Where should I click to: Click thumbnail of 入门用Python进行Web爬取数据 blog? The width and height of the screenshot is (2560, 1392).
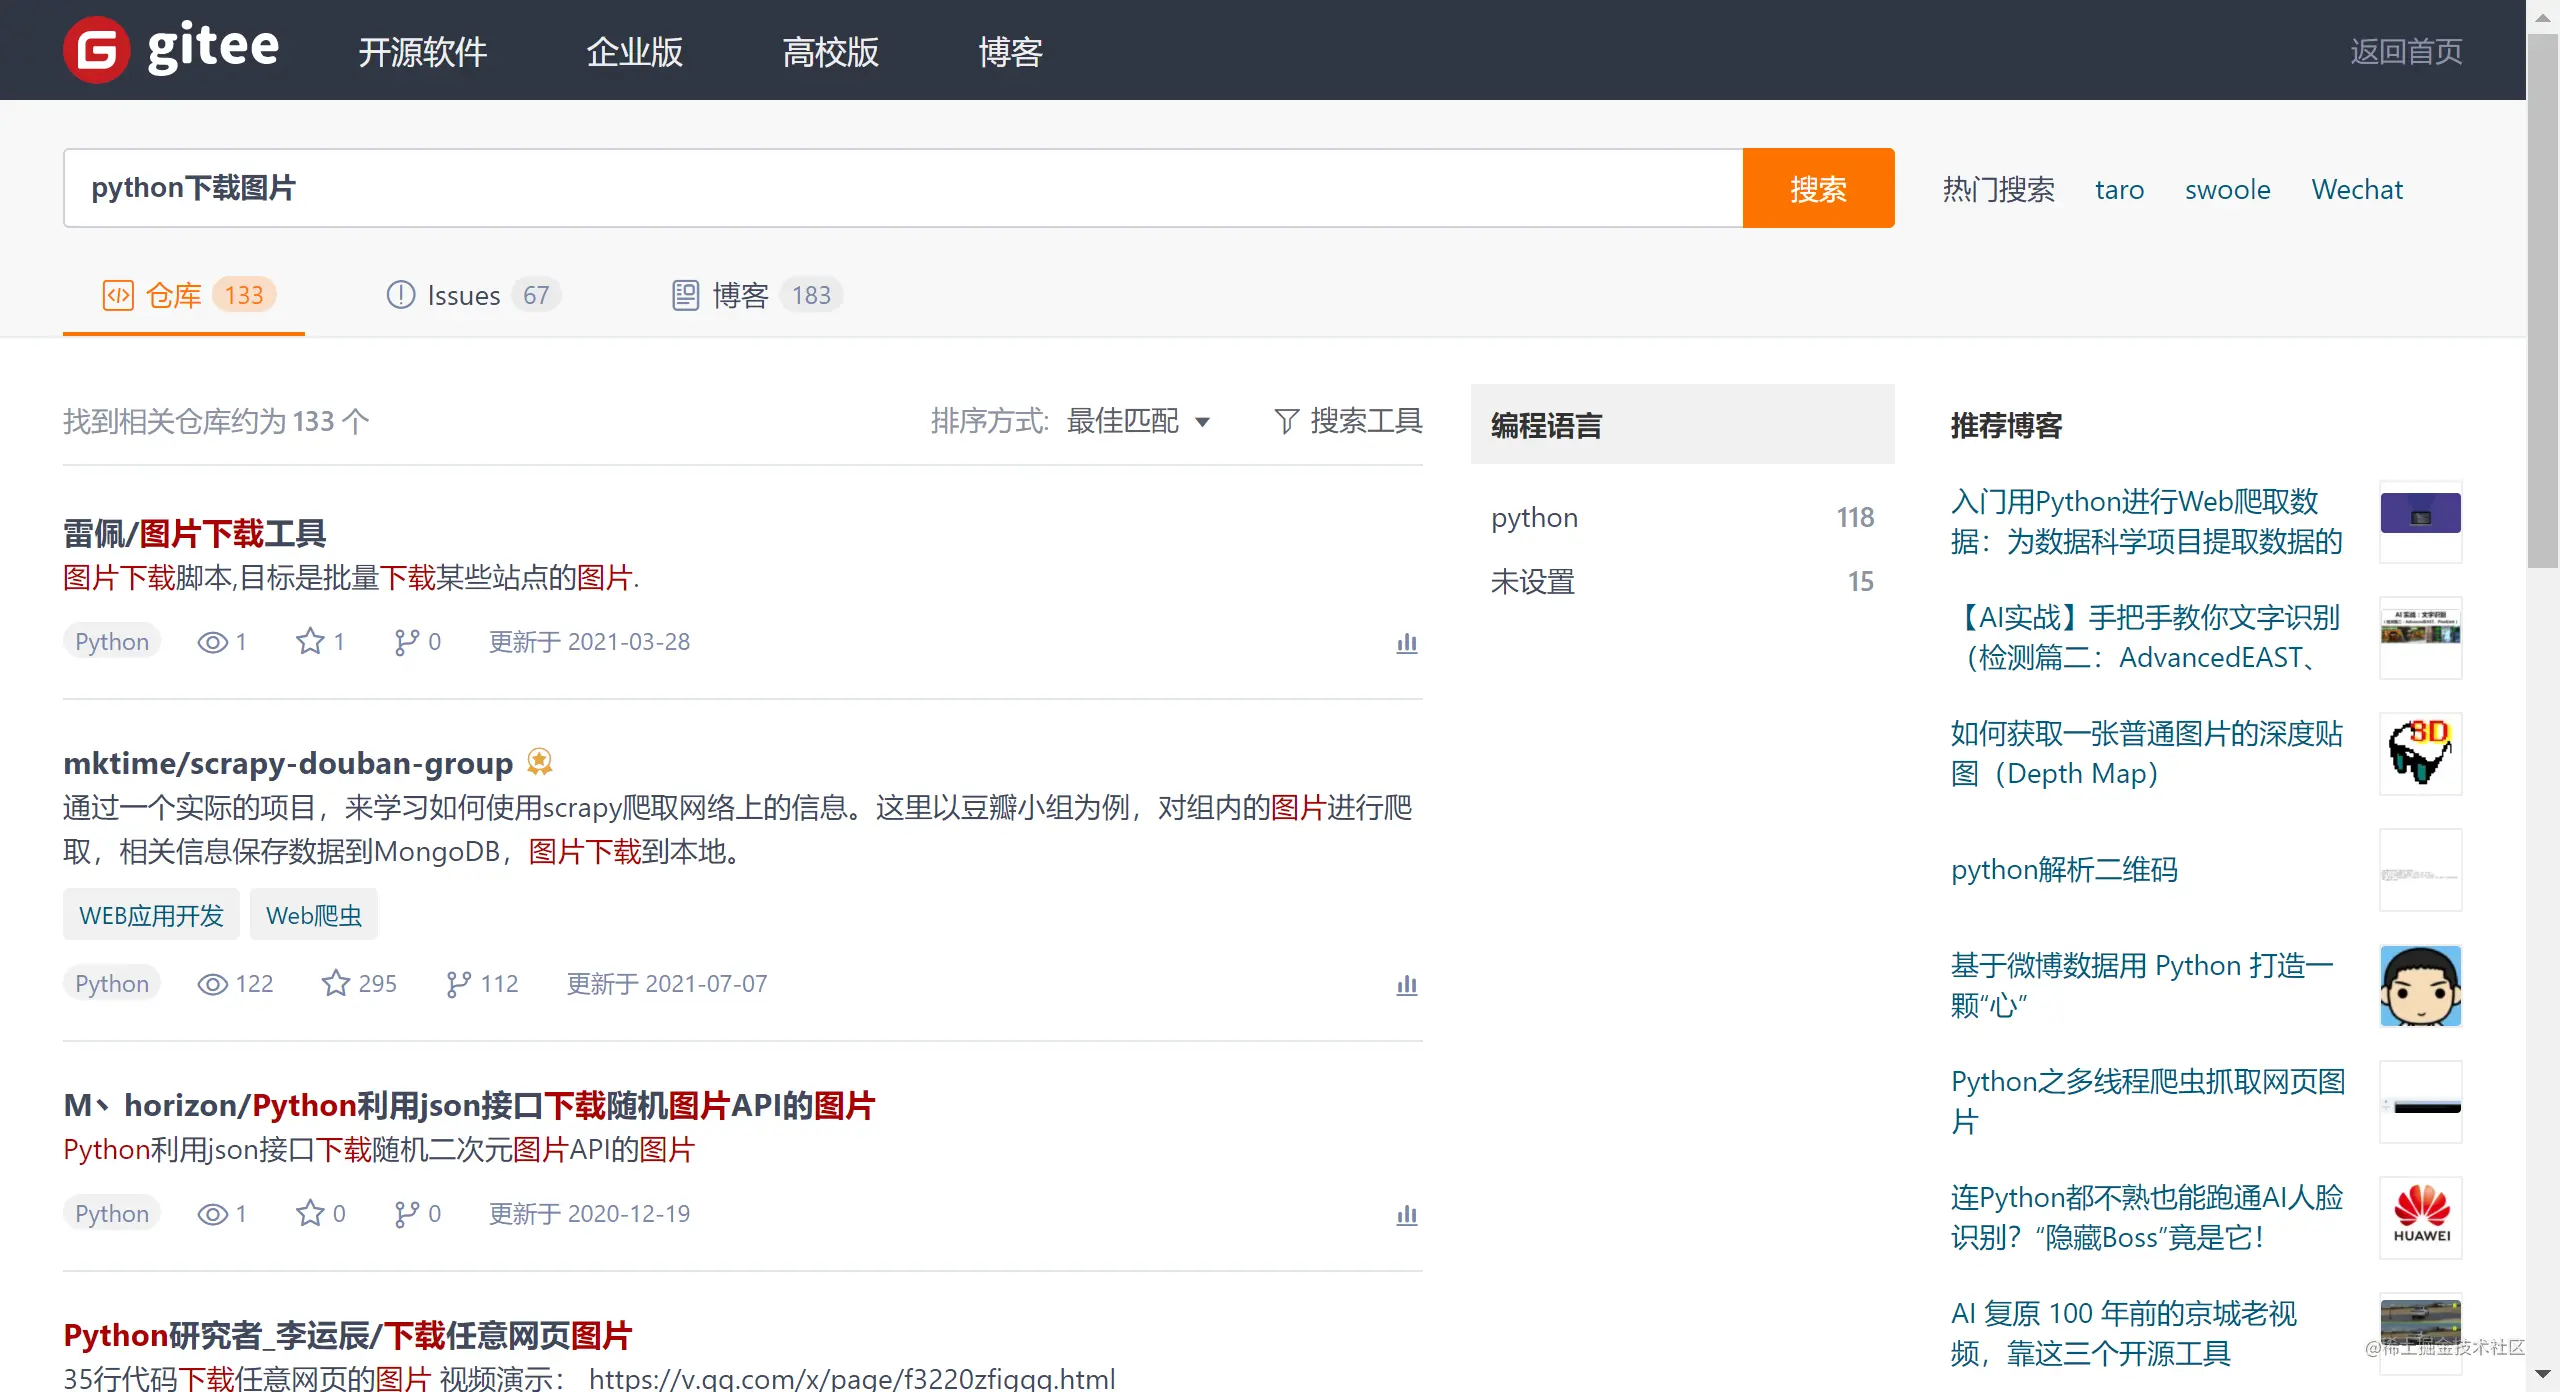pyautogui.click(x=2421, y=521)
